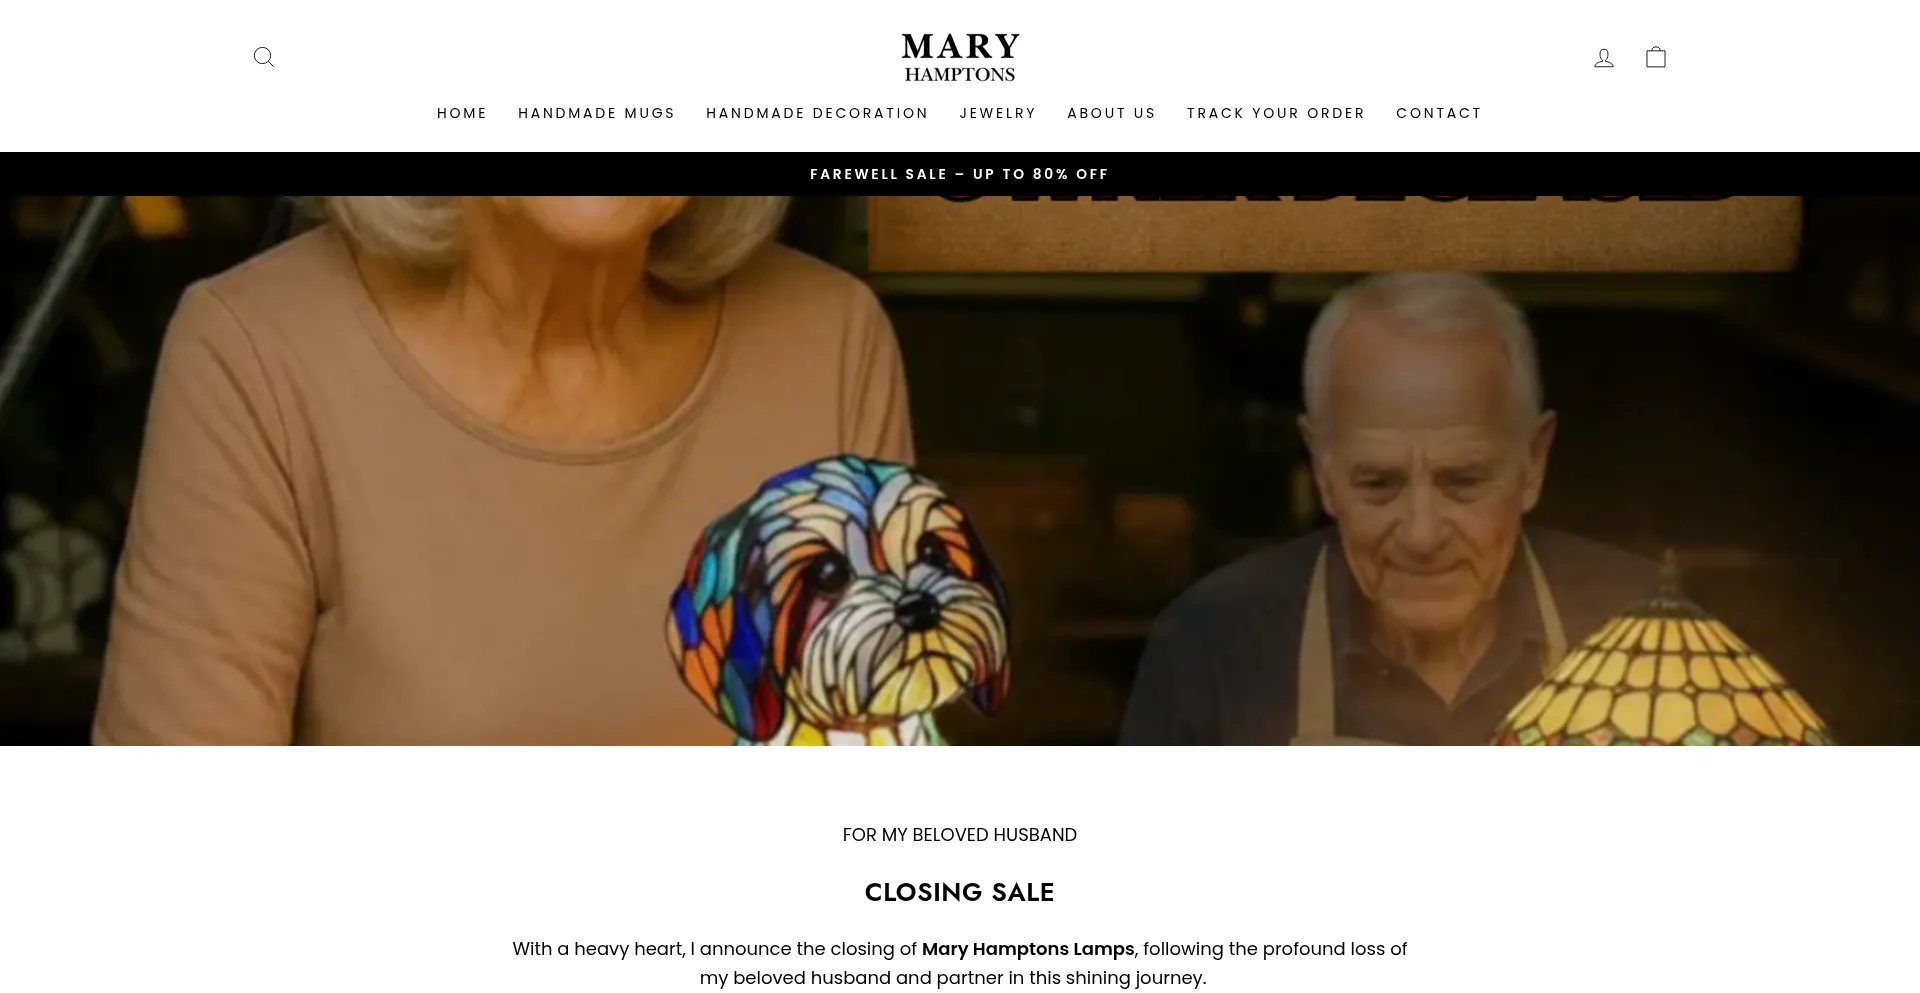View the shopping cart bag icon
This screenshot has width=1920, height=993.
point(1656,57)
